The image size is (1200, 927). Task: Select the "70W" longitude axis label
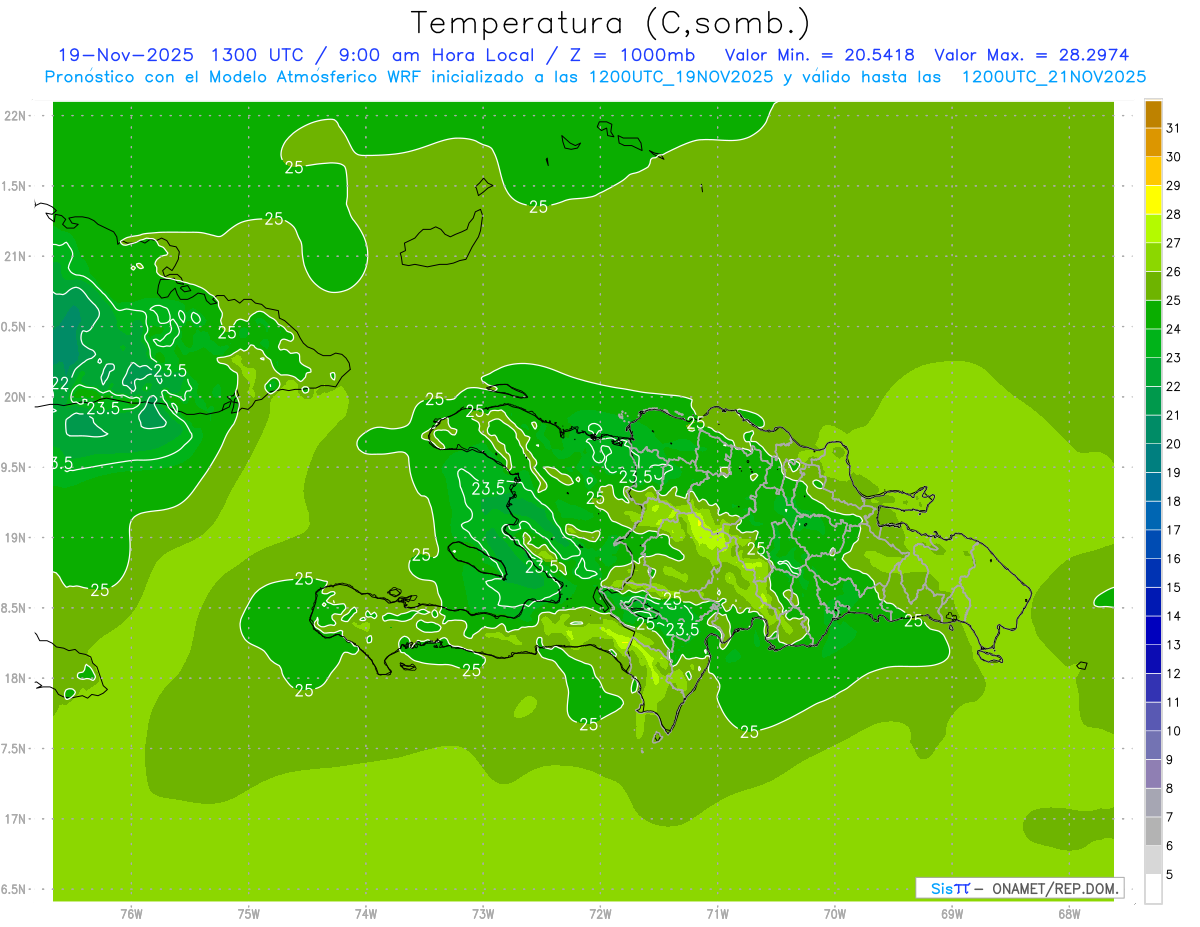coord(835,914)
